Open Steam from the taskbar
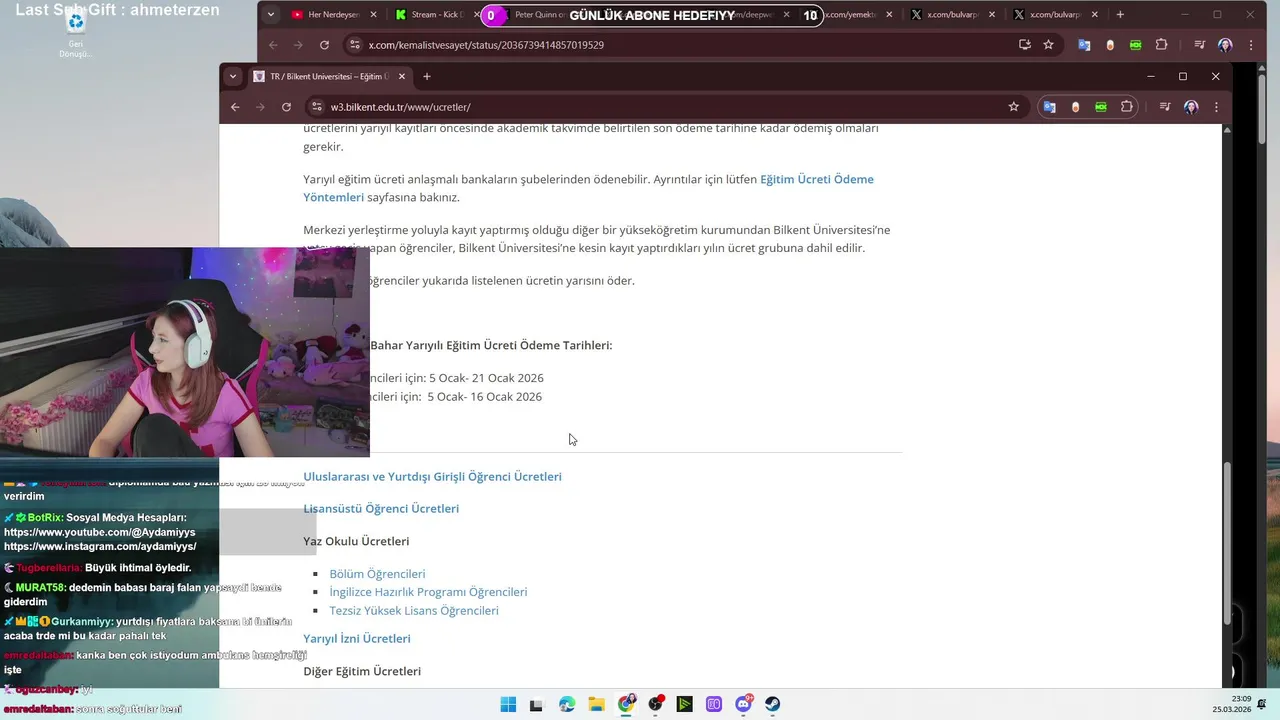The height and width of the screenshot is (720, 1280). (773, 704)
